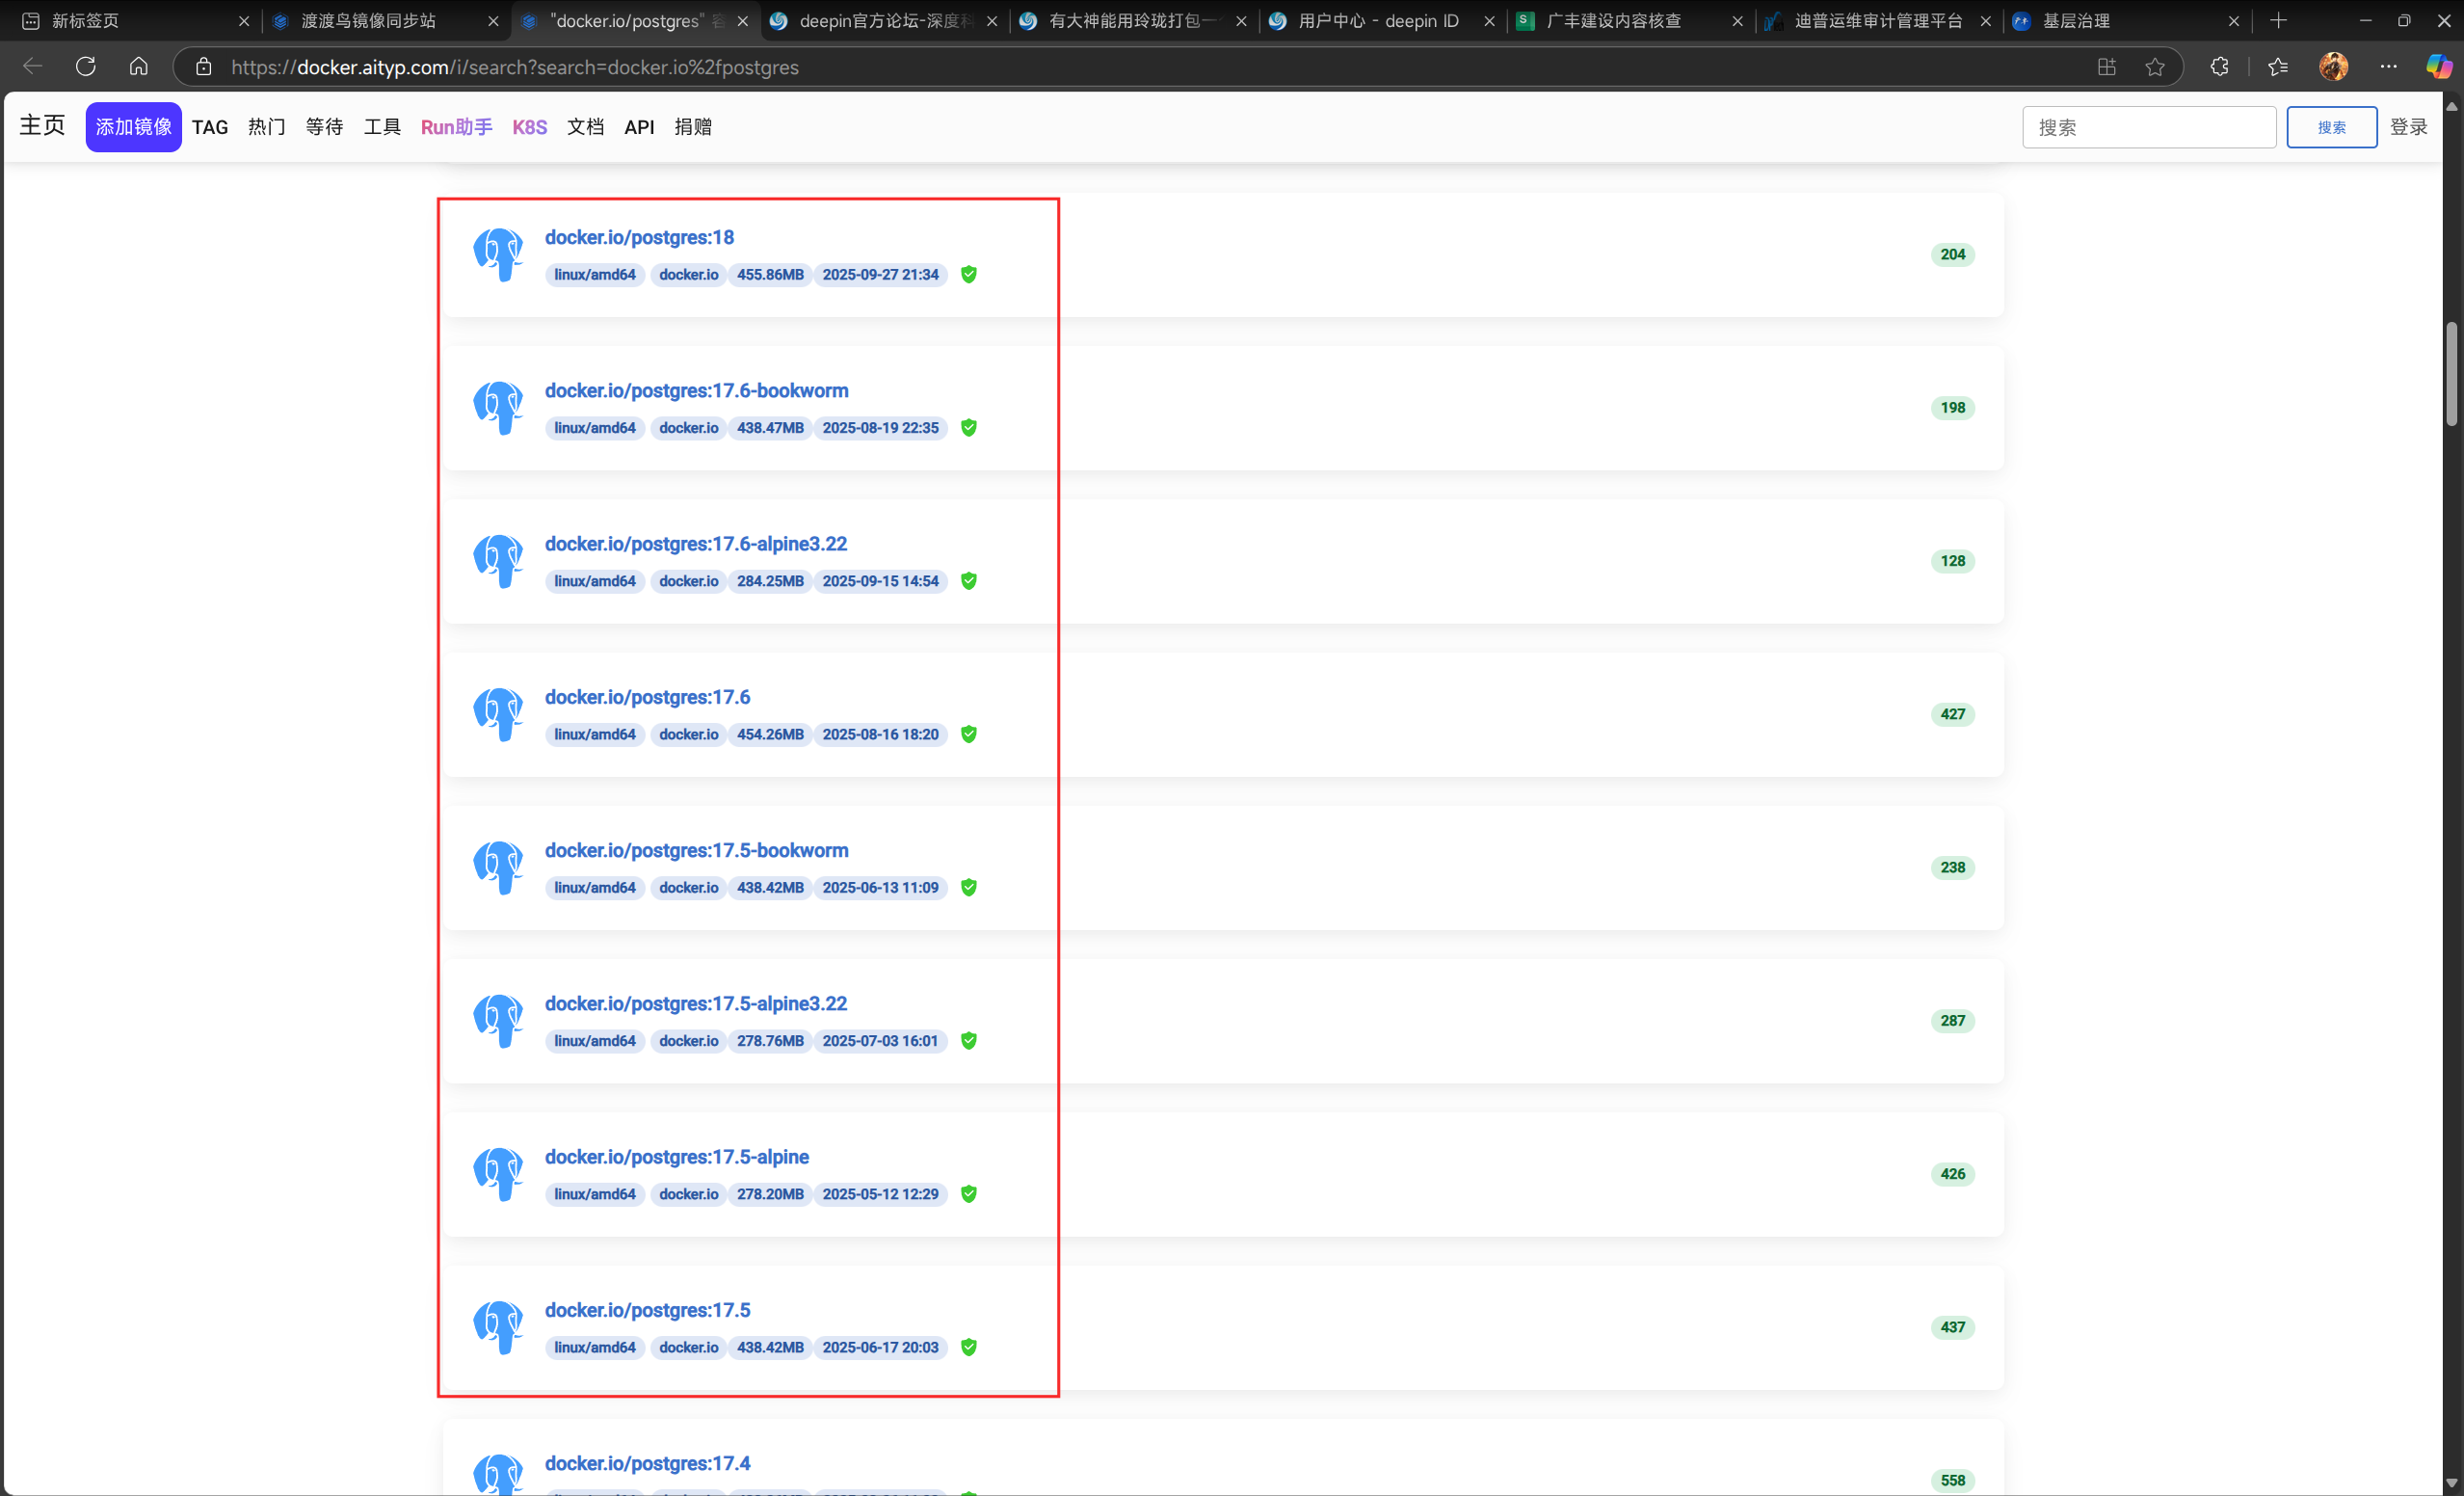Open the 主页 nav link
The height and width of the screenshot is (1496, 2464).
42,125
